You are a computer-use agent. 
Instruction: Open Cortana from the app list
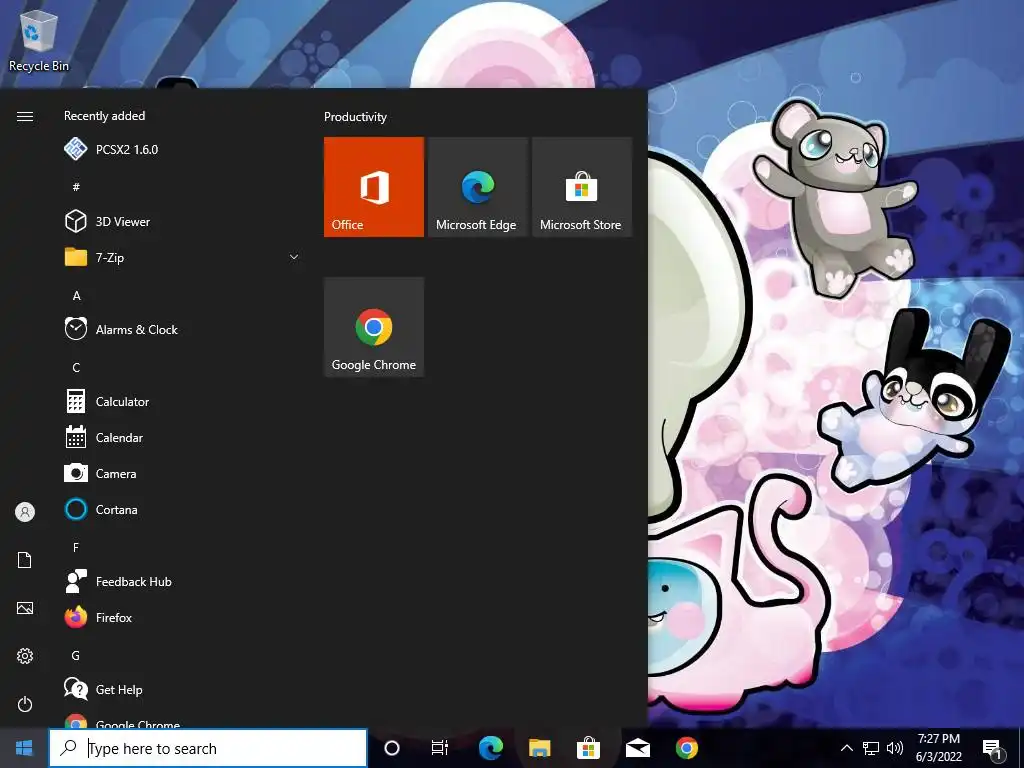pos(182,509)
